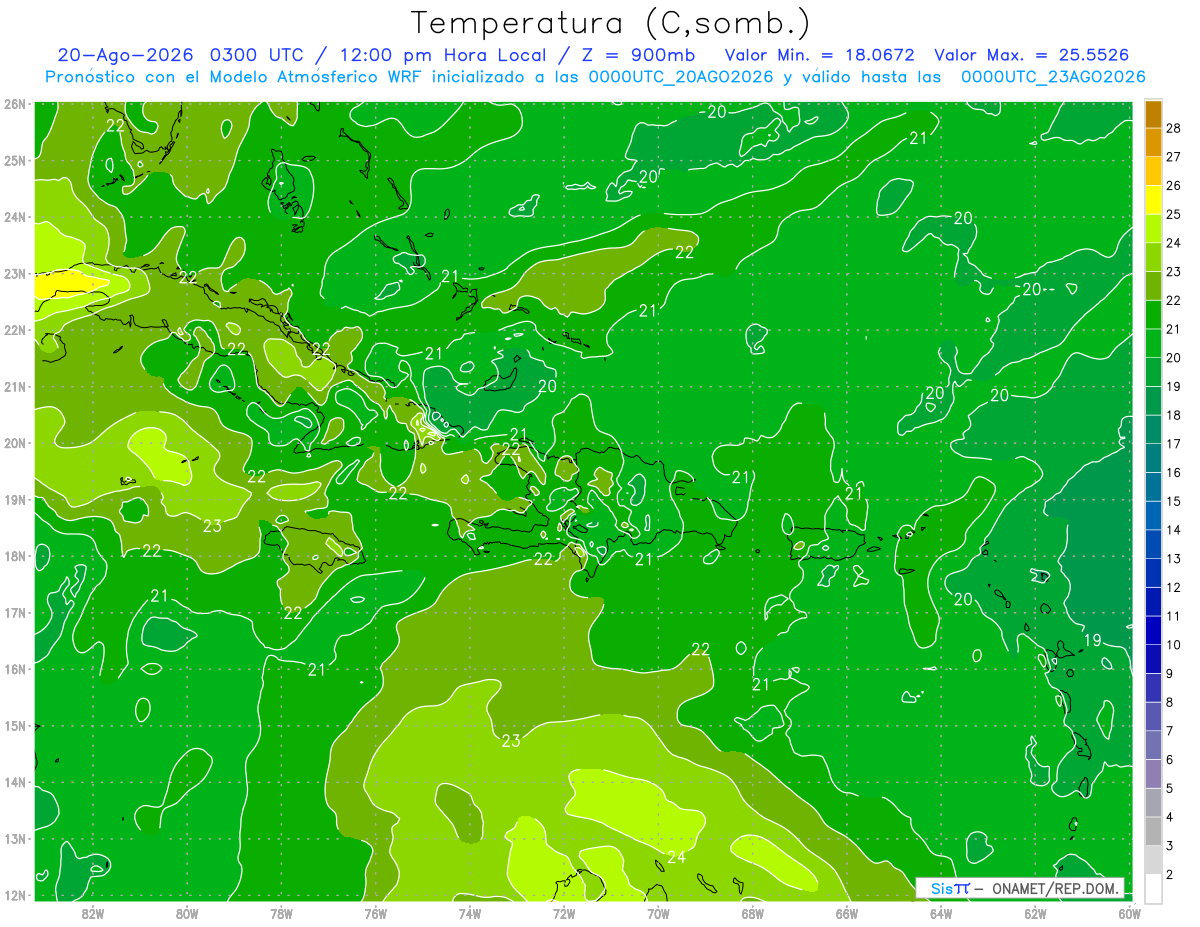
Task: Click the legend swatch between 21 and 22
Action: 1154,314
